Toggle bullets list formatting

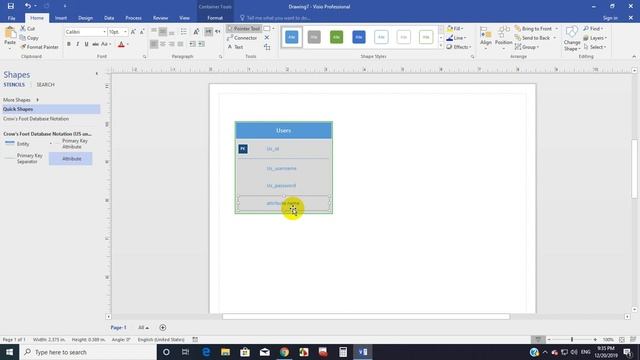pos(184,32)
